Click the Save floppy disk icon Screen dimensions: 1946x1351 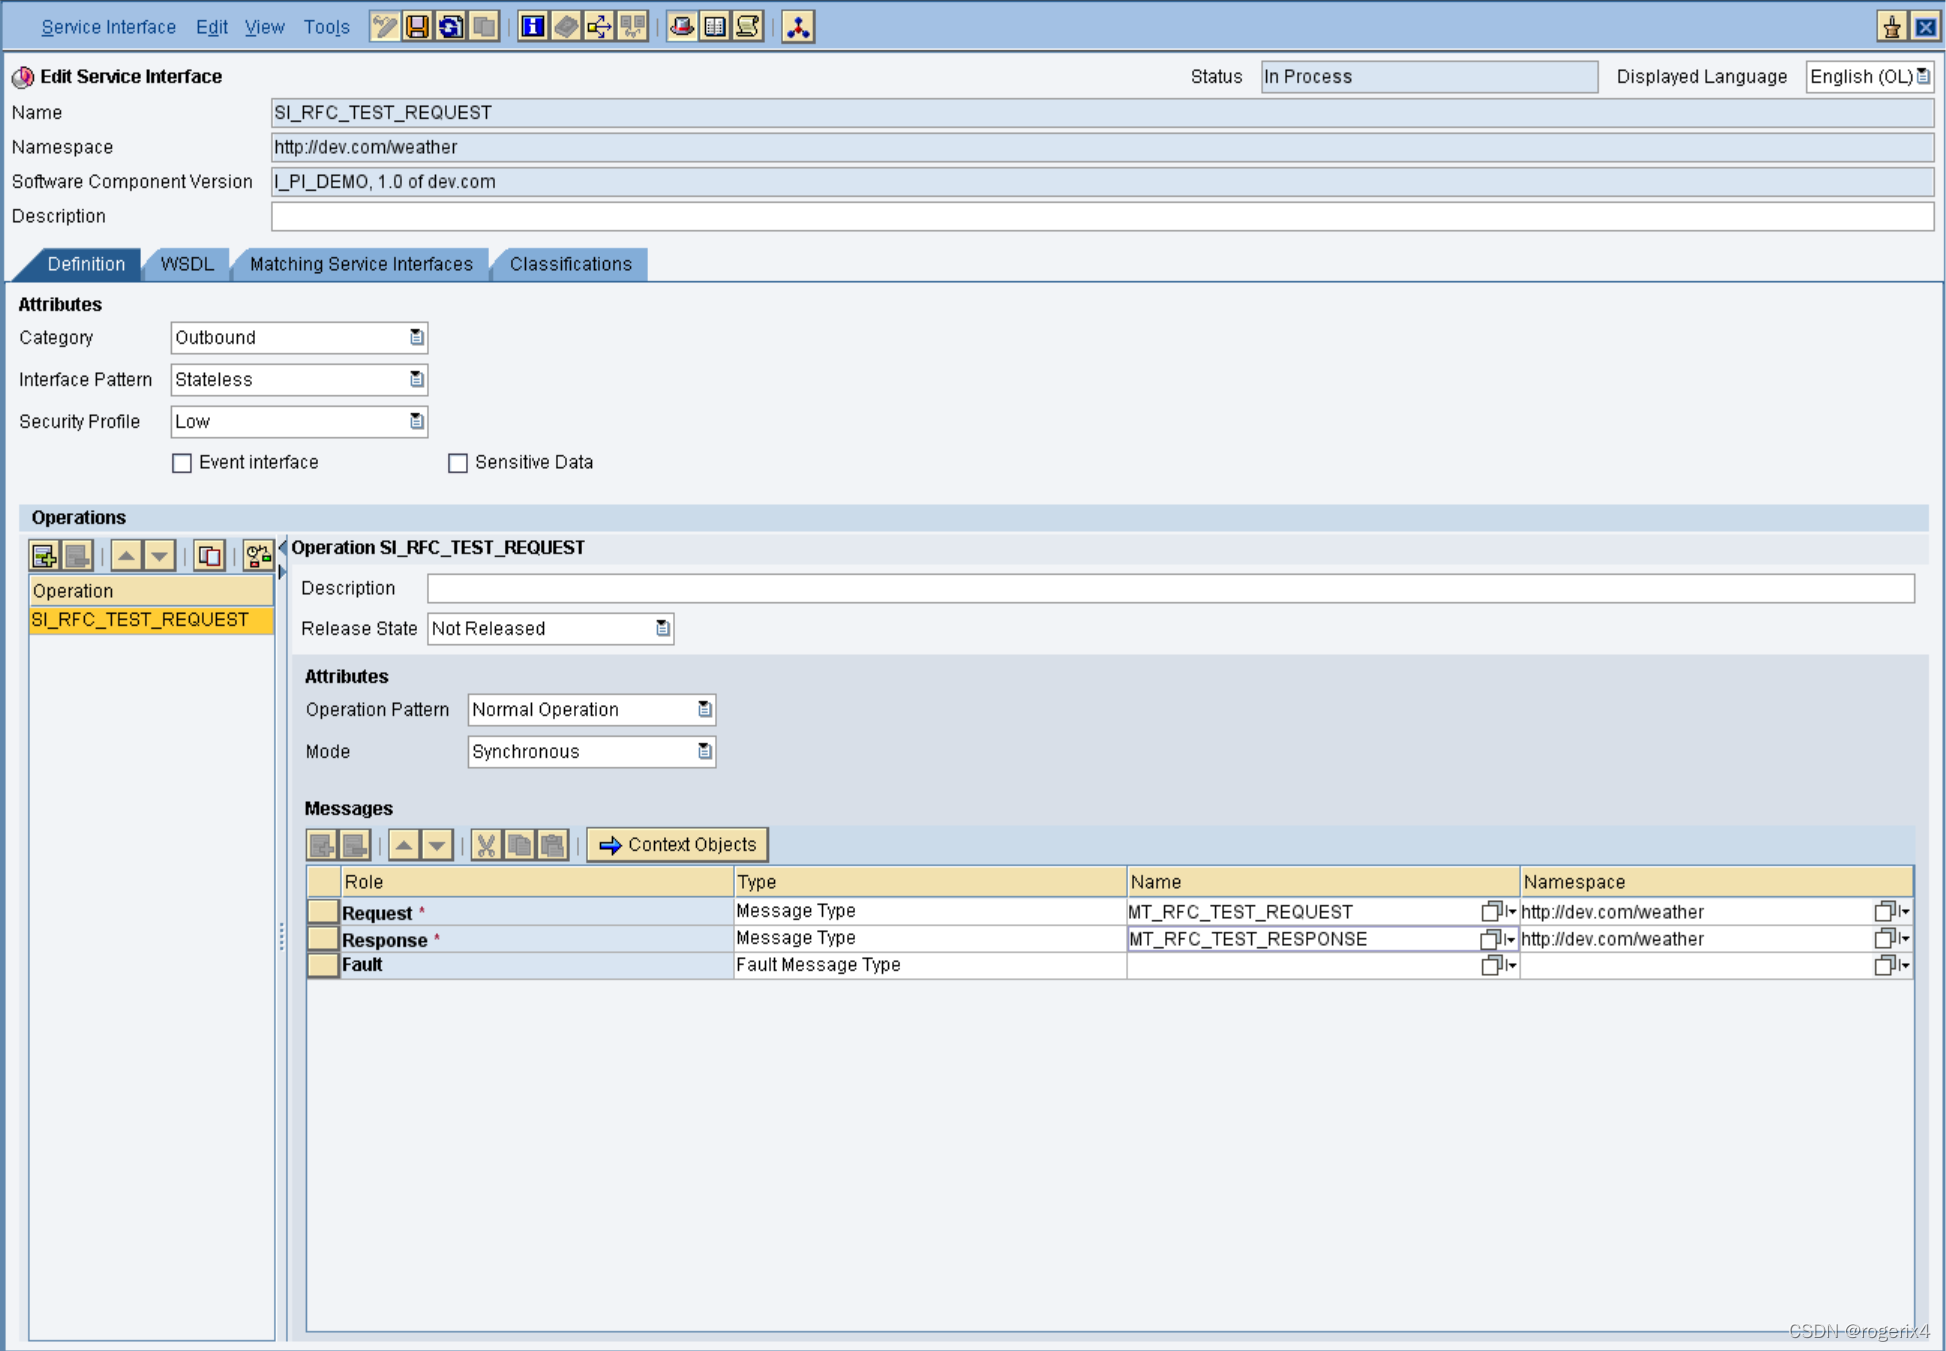(417, 26)
